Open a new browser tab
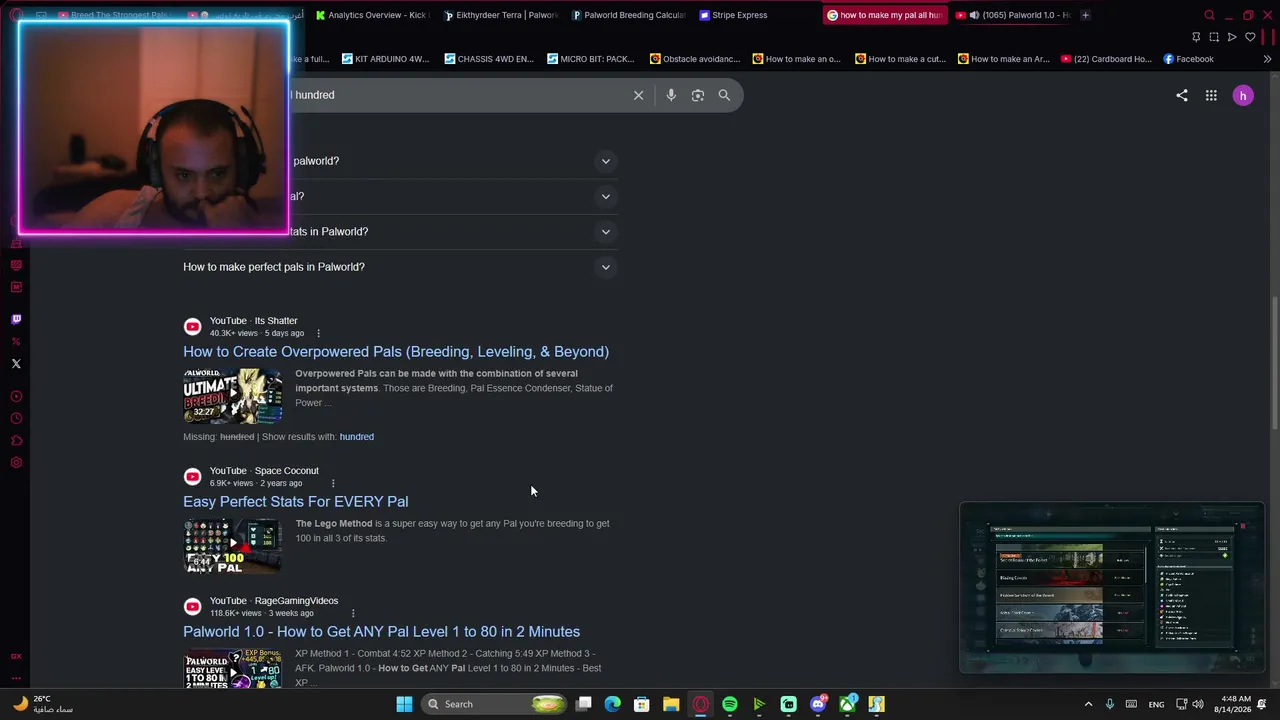 click(1085, 15)
